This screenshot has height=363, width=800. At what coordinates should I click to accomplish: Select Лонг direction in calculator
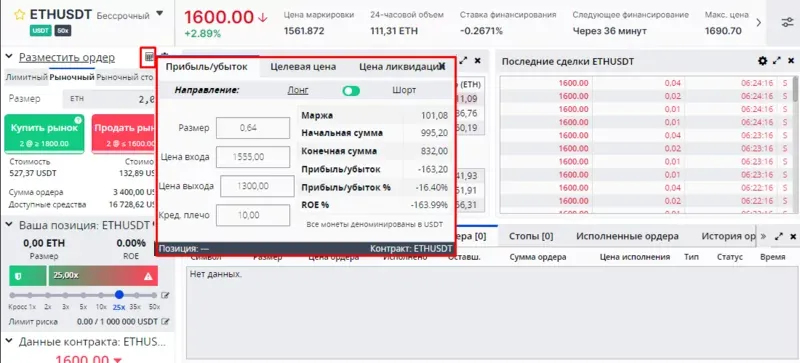point(298,90)
